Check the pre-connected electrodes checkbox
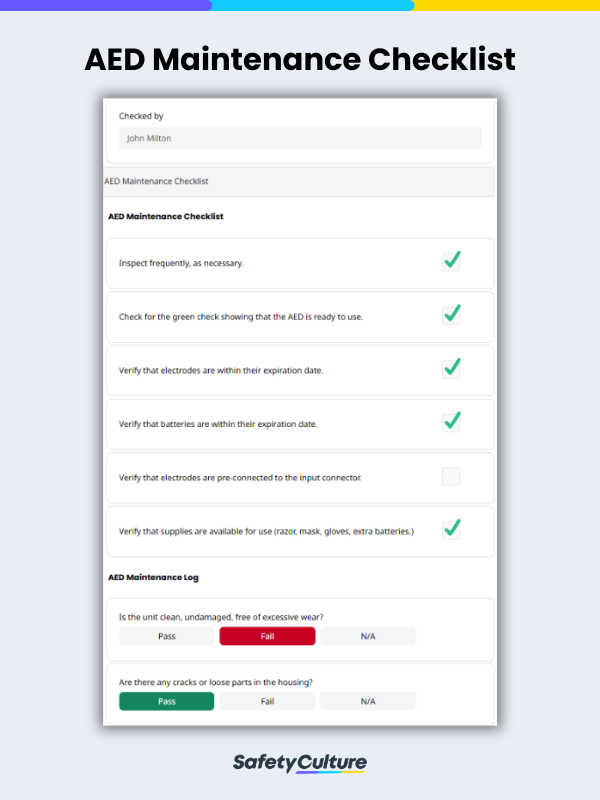 (451, 476)
